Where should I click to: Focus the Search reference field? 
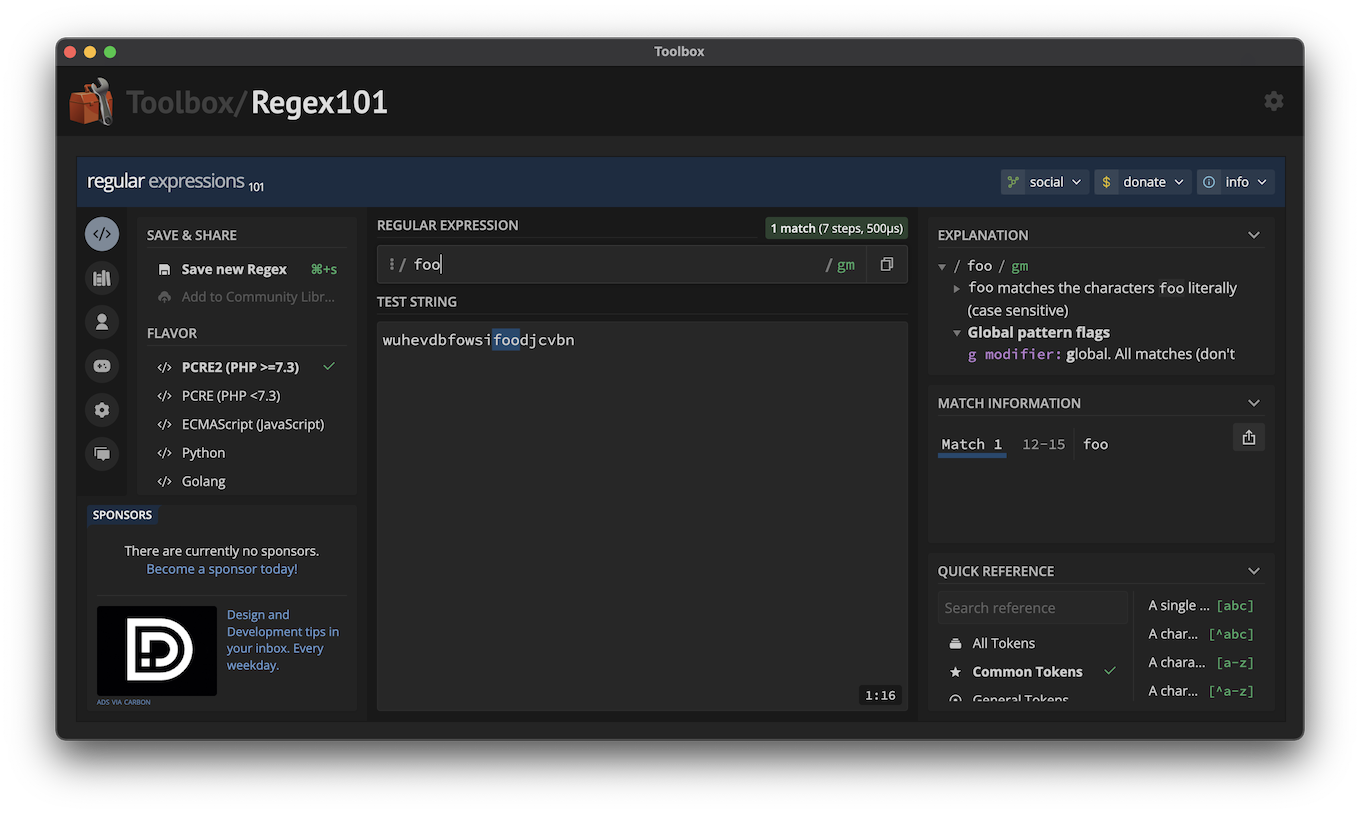[x=1032, y=608]
